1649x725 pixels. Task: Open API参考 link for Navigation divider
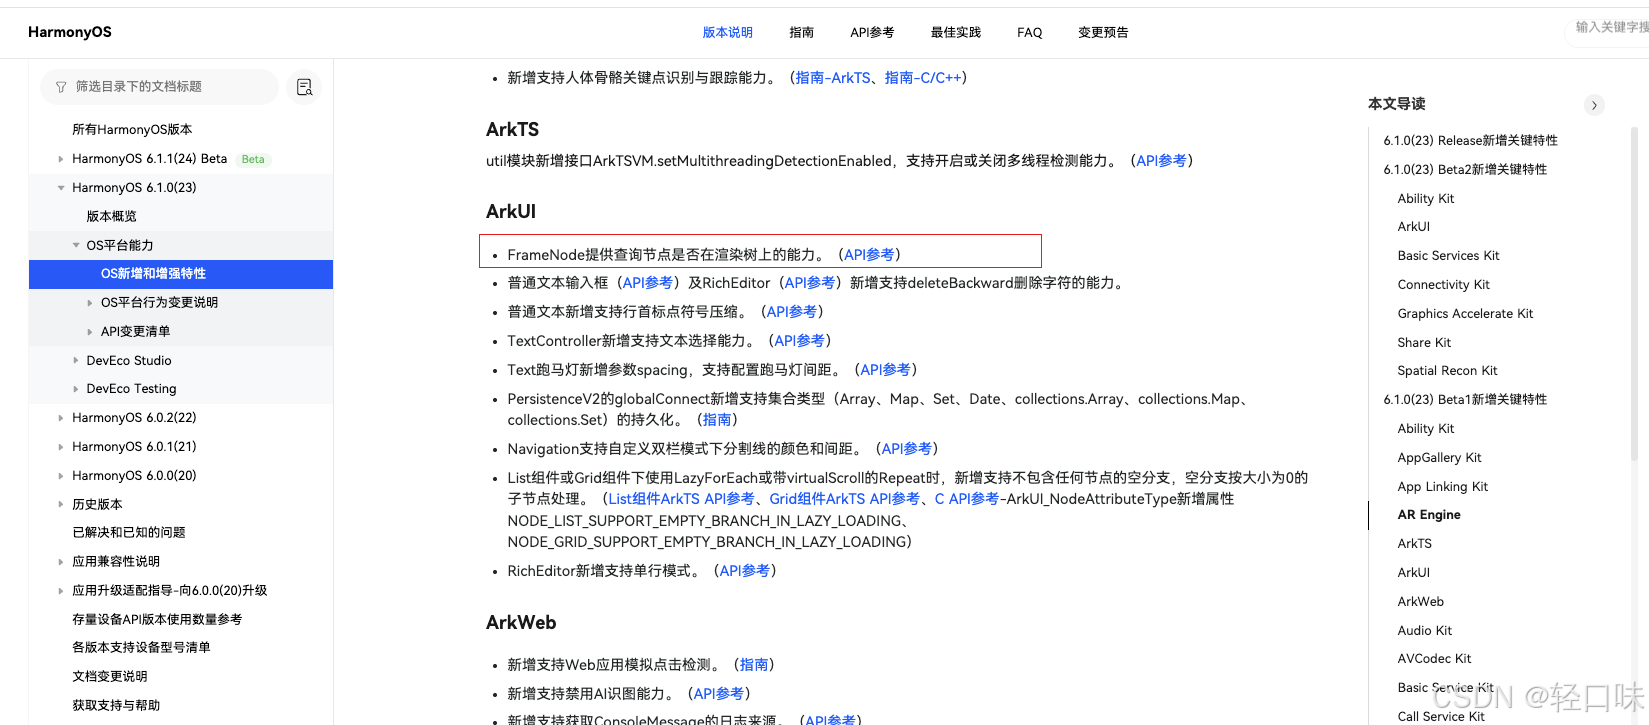tap(906, 449)
